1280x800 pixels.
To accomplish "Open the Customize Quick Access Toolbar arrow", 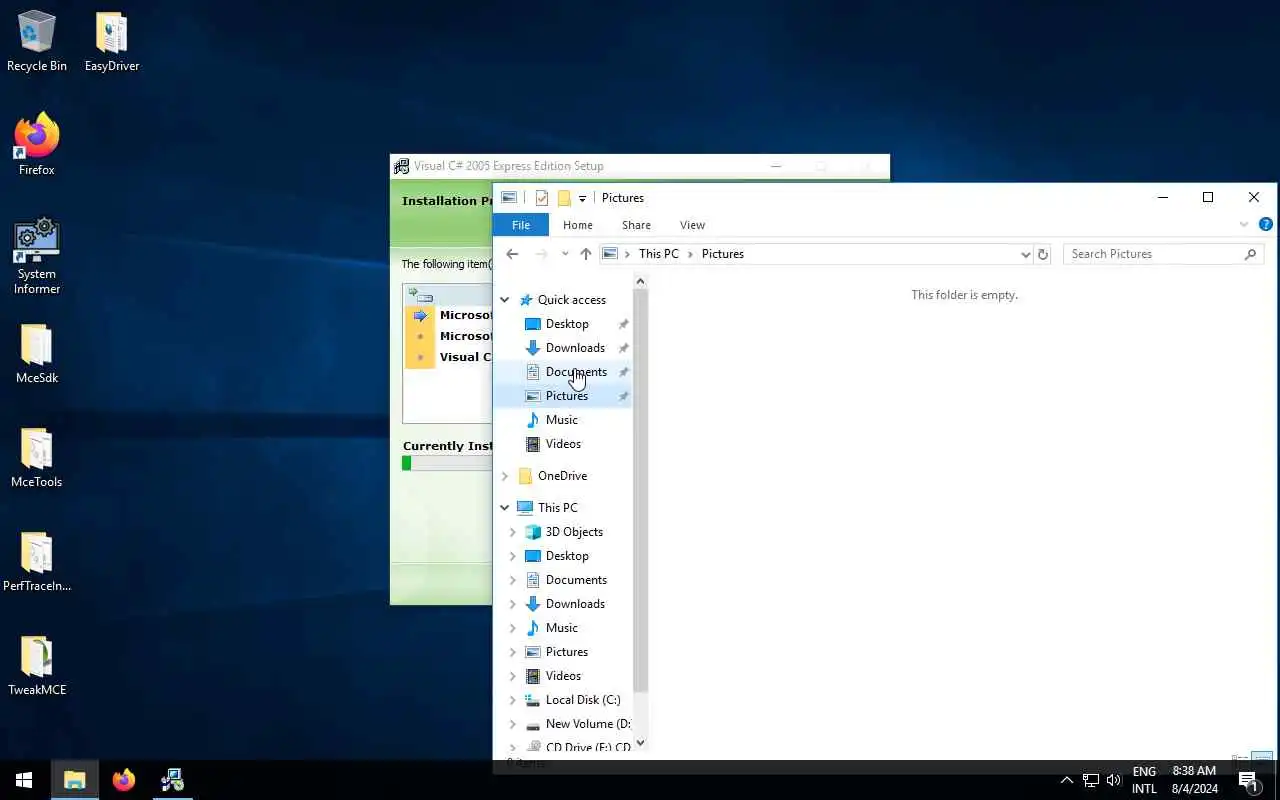I will tap(582, 198).
